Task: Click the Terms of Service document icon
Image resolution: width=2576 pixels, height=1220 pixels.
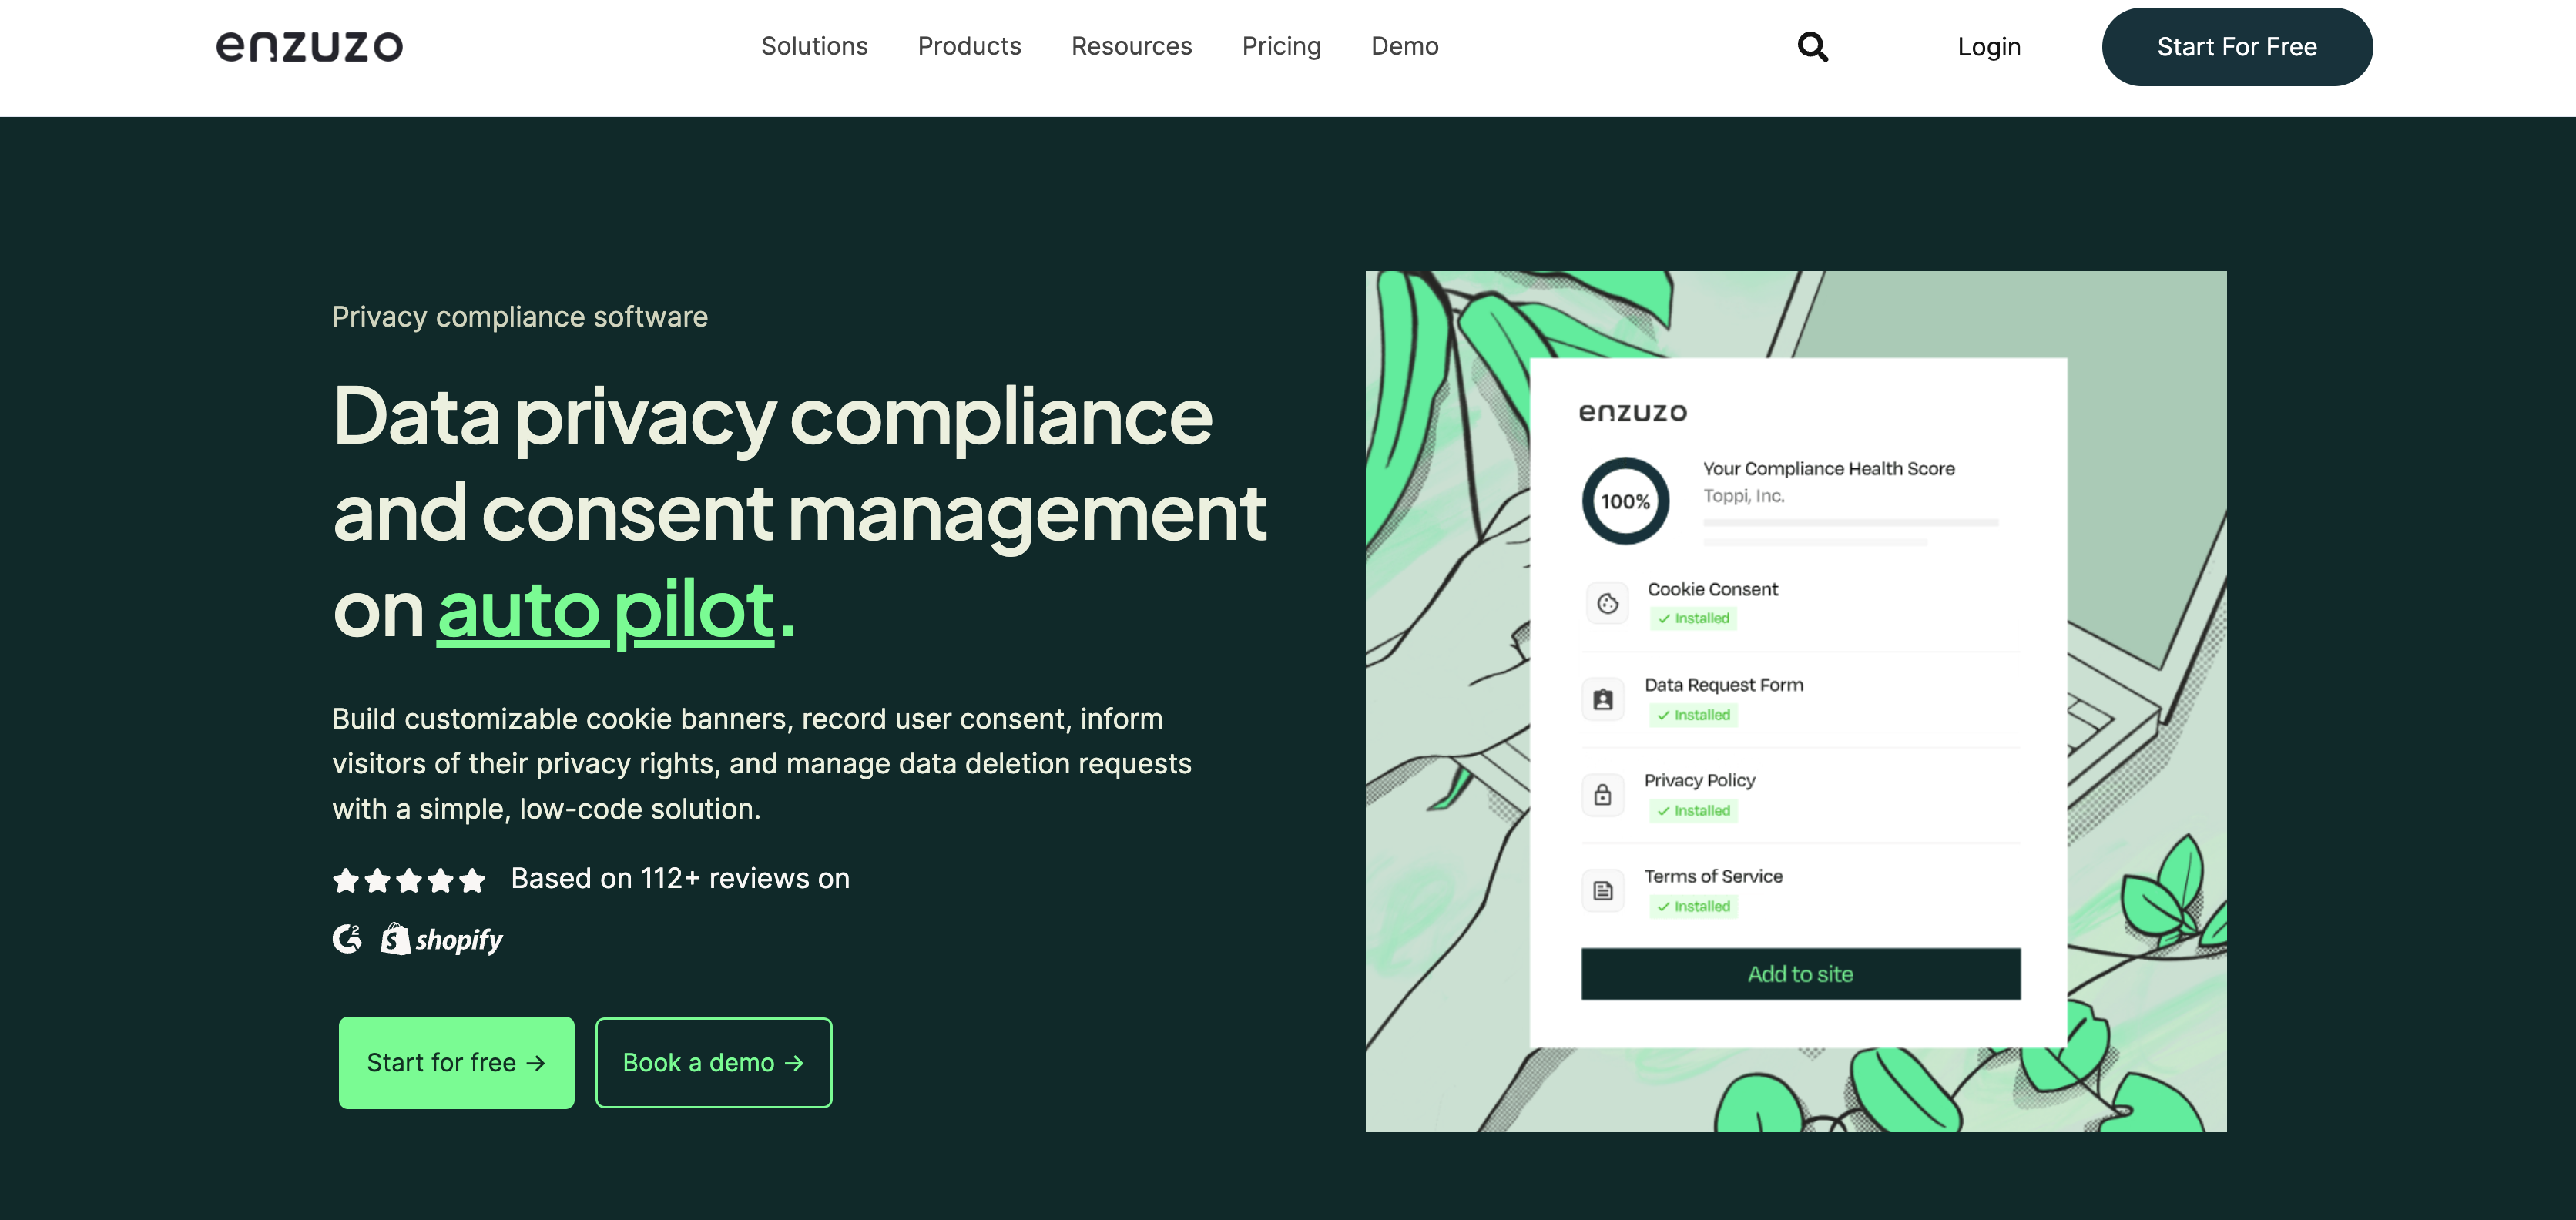Action: (1605, 890)
